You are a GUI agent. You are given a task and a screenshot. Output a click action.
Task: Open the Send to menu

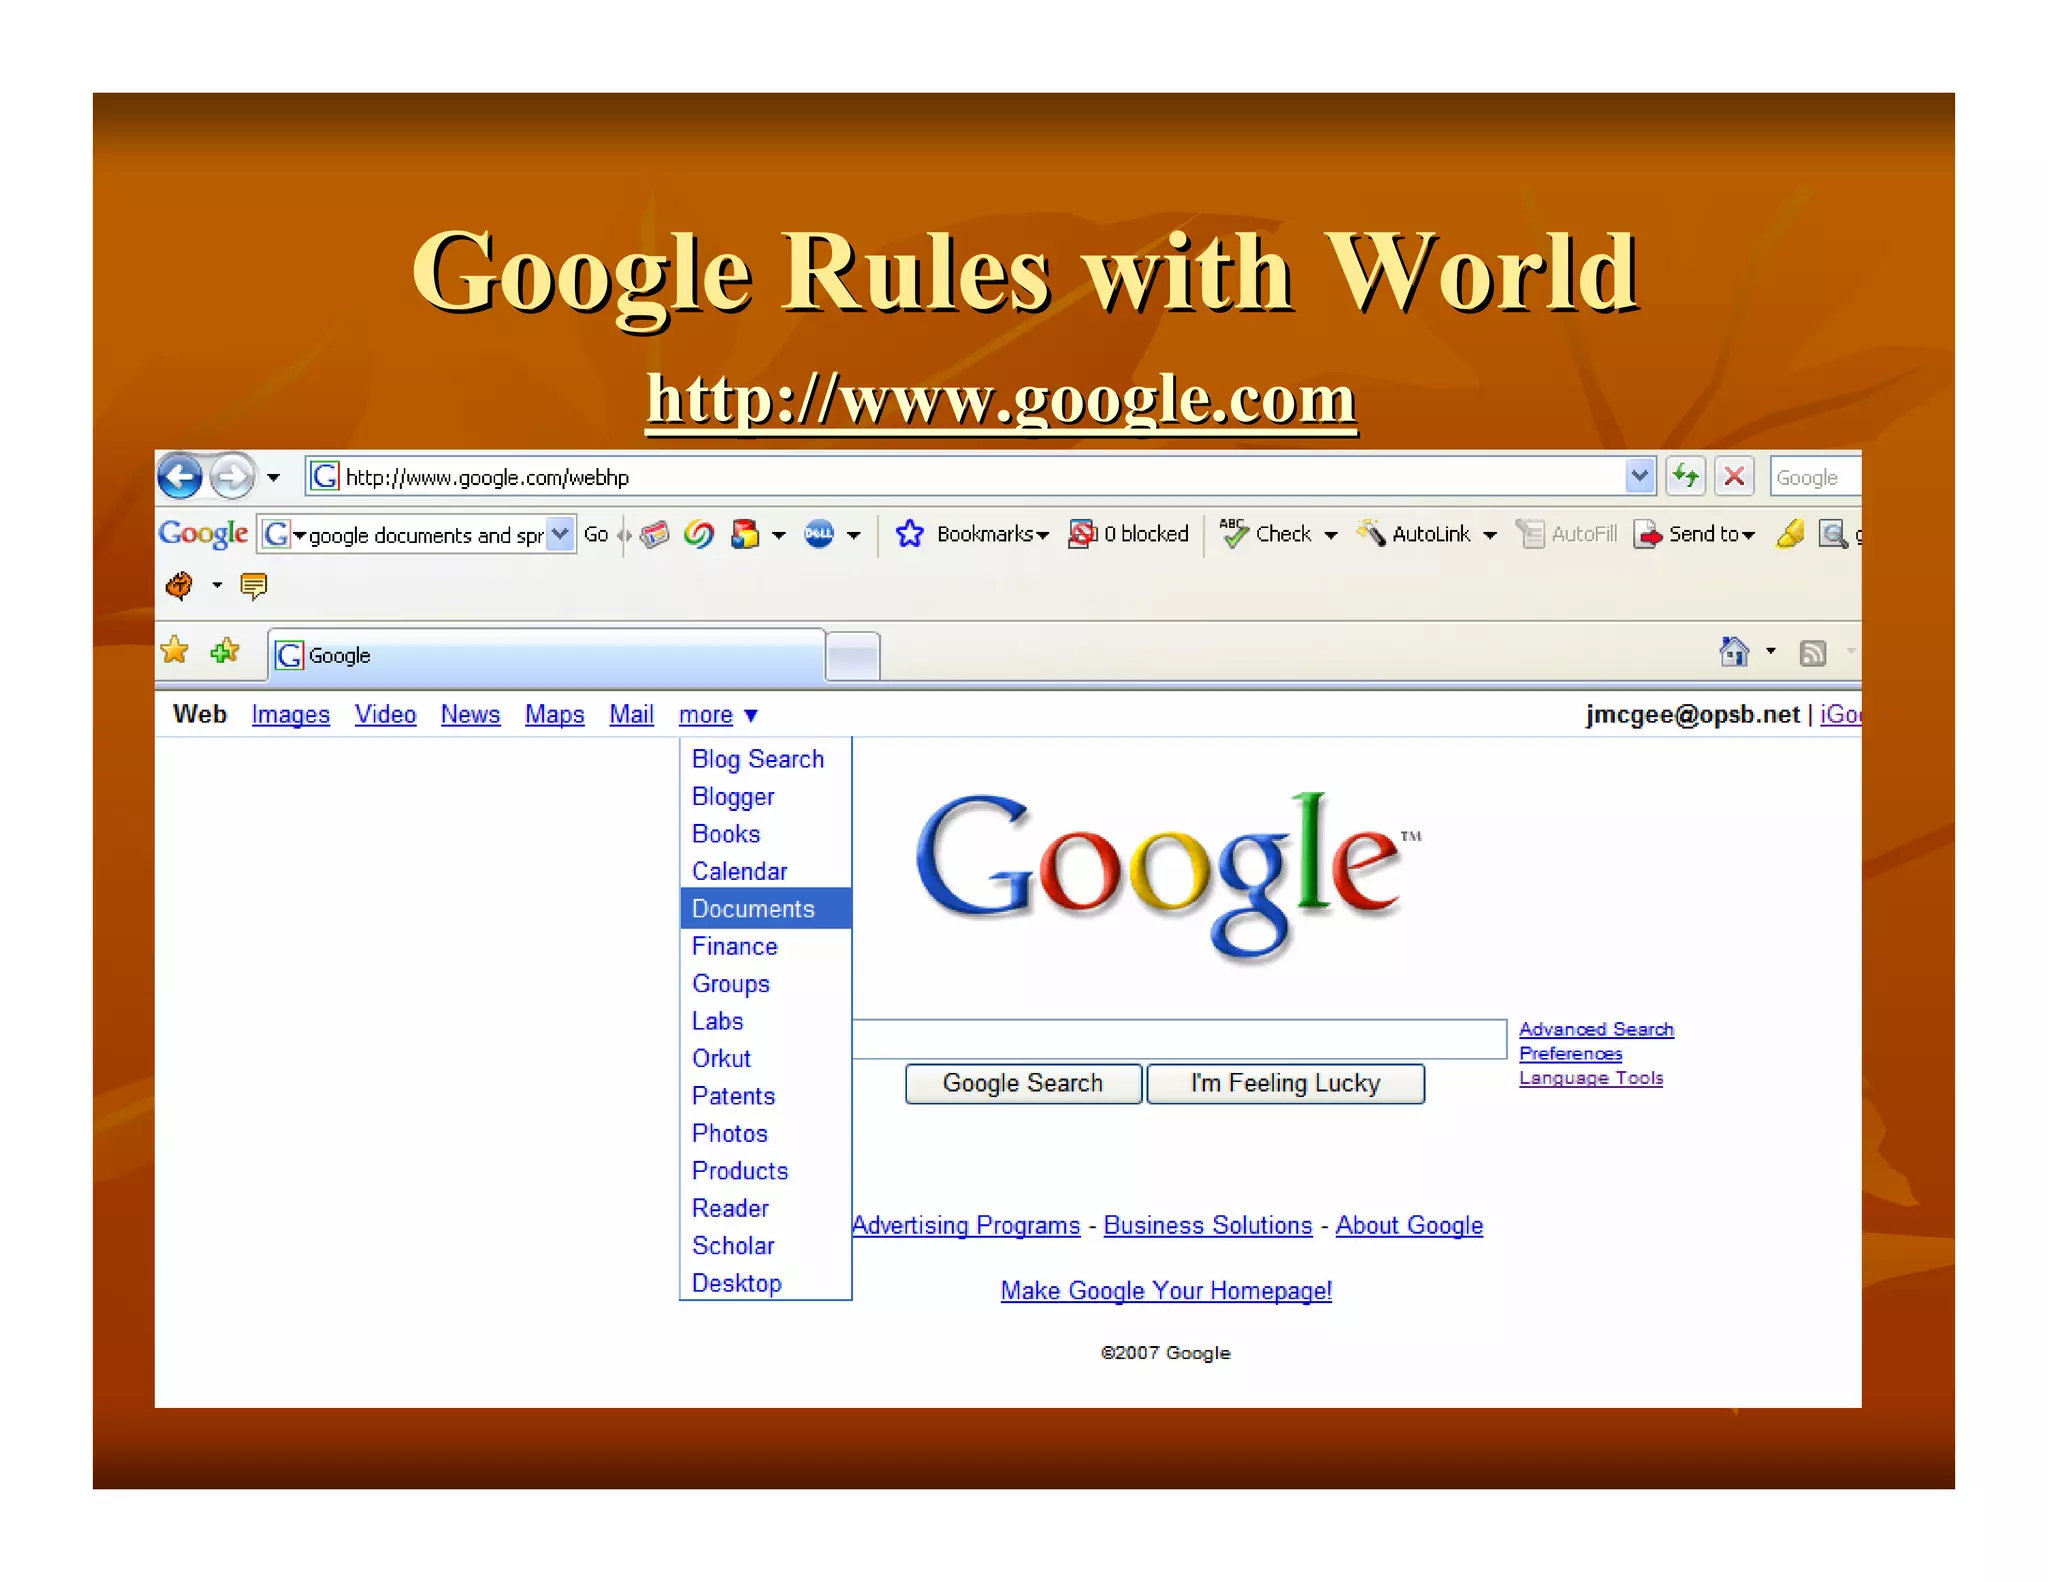coord(1694,534)
